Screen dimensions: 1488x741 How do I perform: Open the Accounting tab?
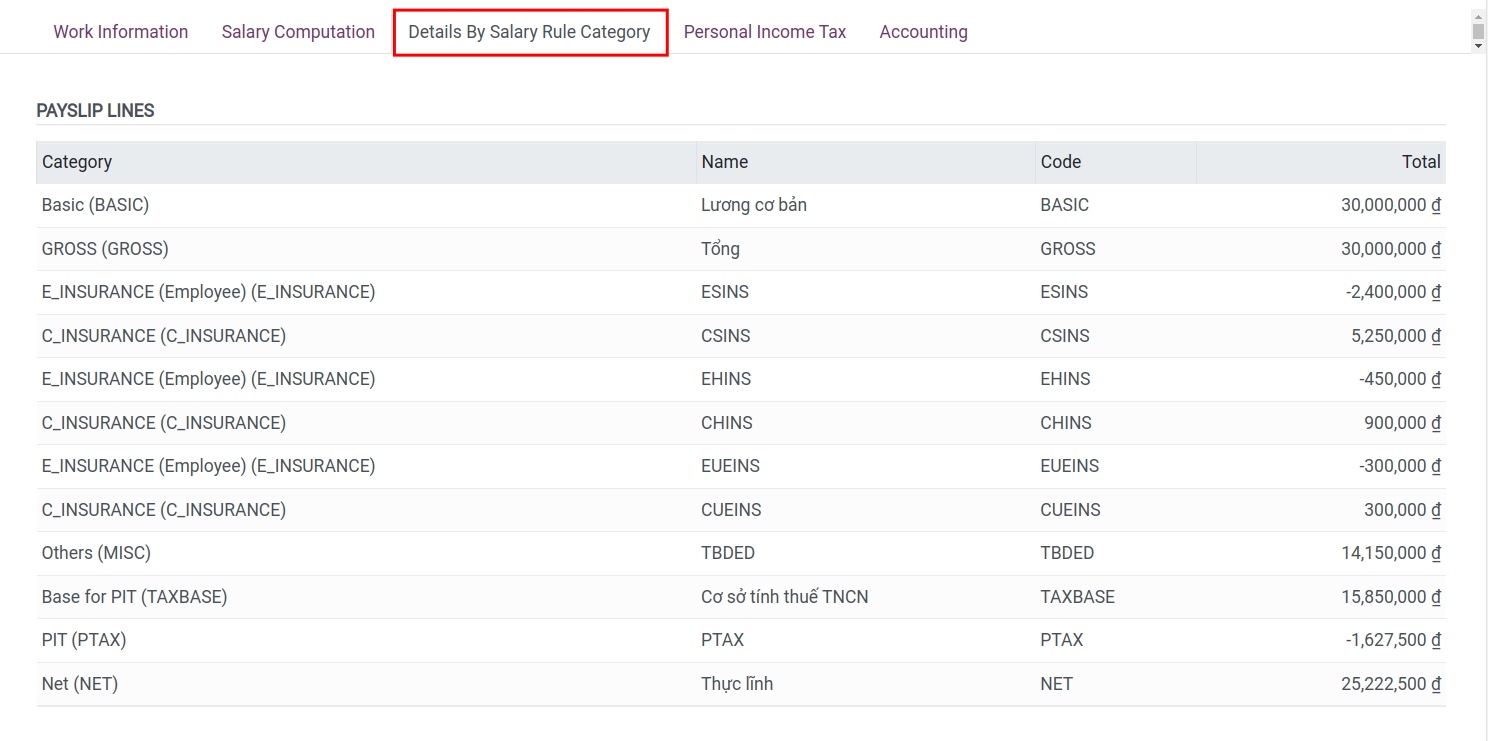(x=923, y=31)
